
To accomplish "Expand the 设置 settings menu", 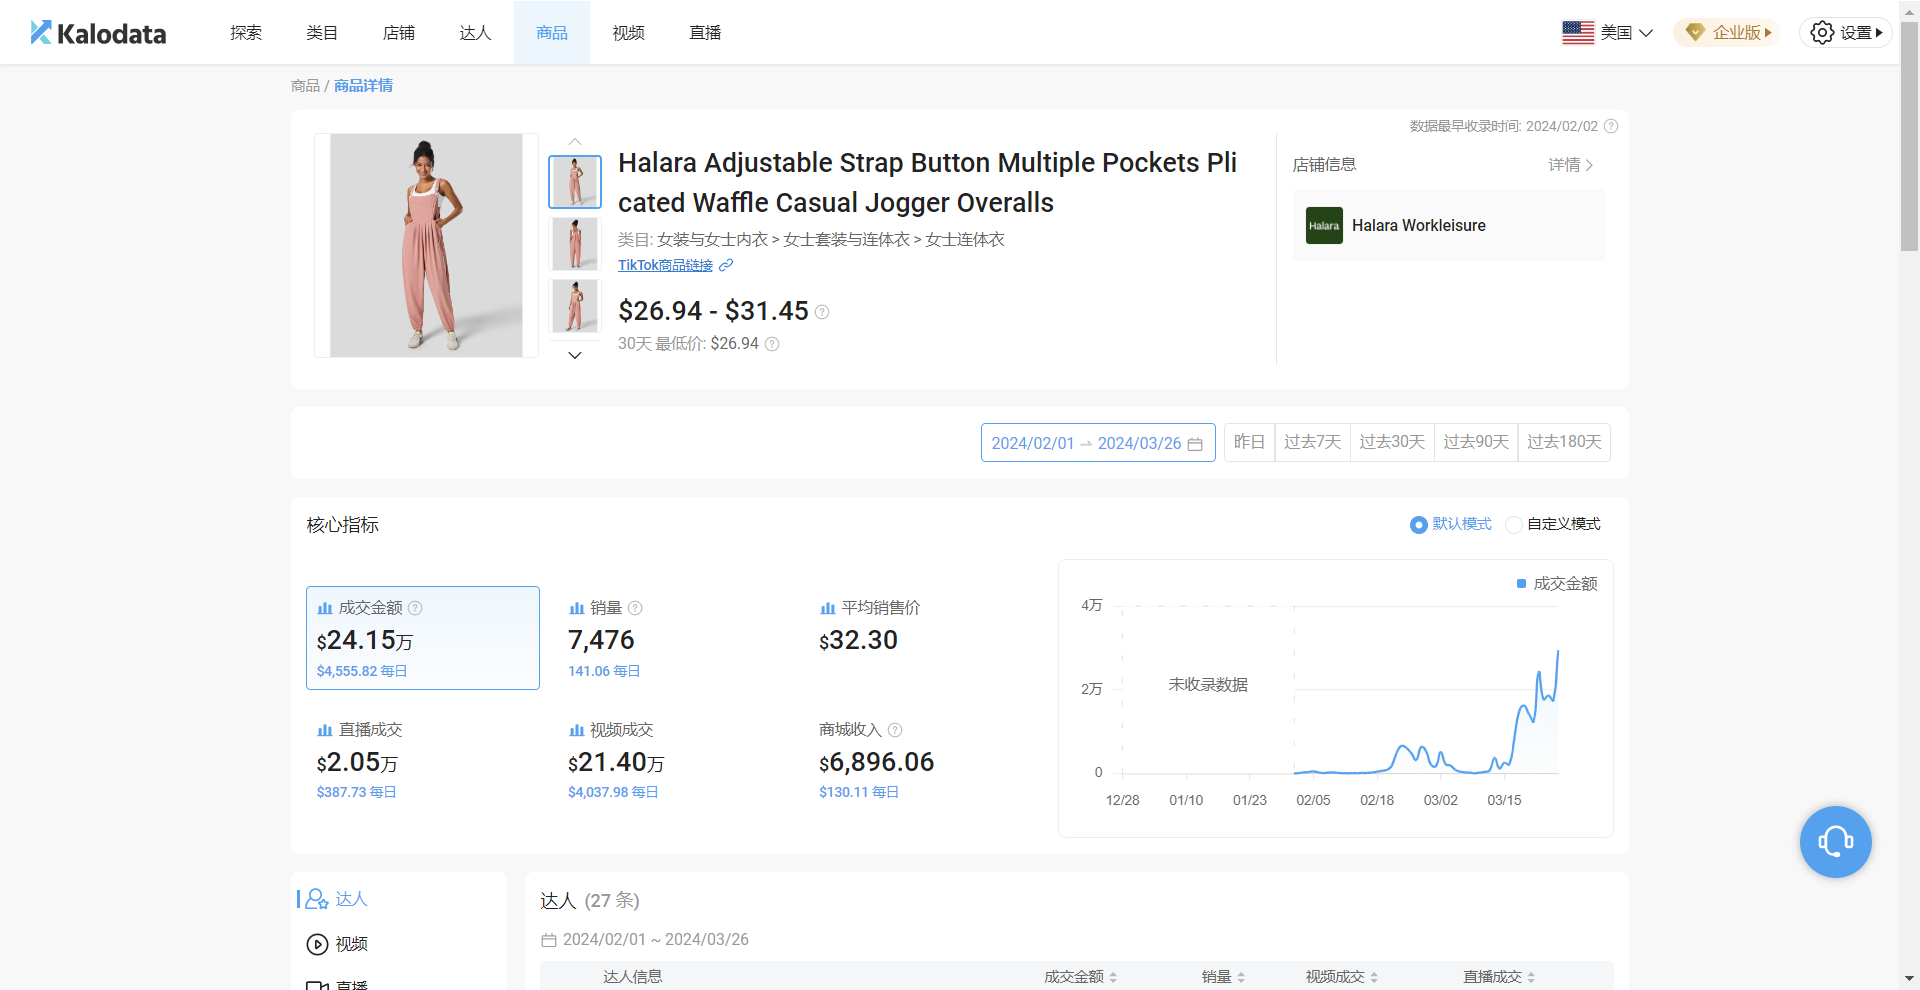I will 1845,33.
